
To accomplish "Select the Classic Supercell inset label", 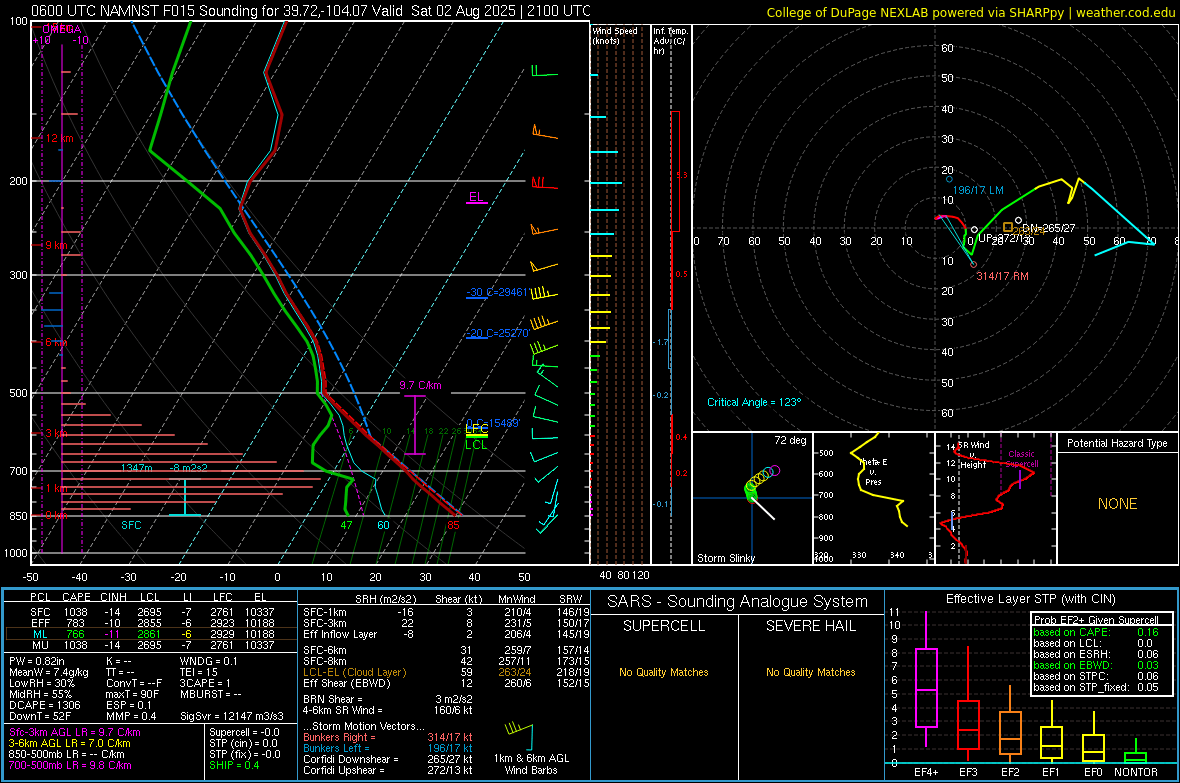I will (1021, 459).
